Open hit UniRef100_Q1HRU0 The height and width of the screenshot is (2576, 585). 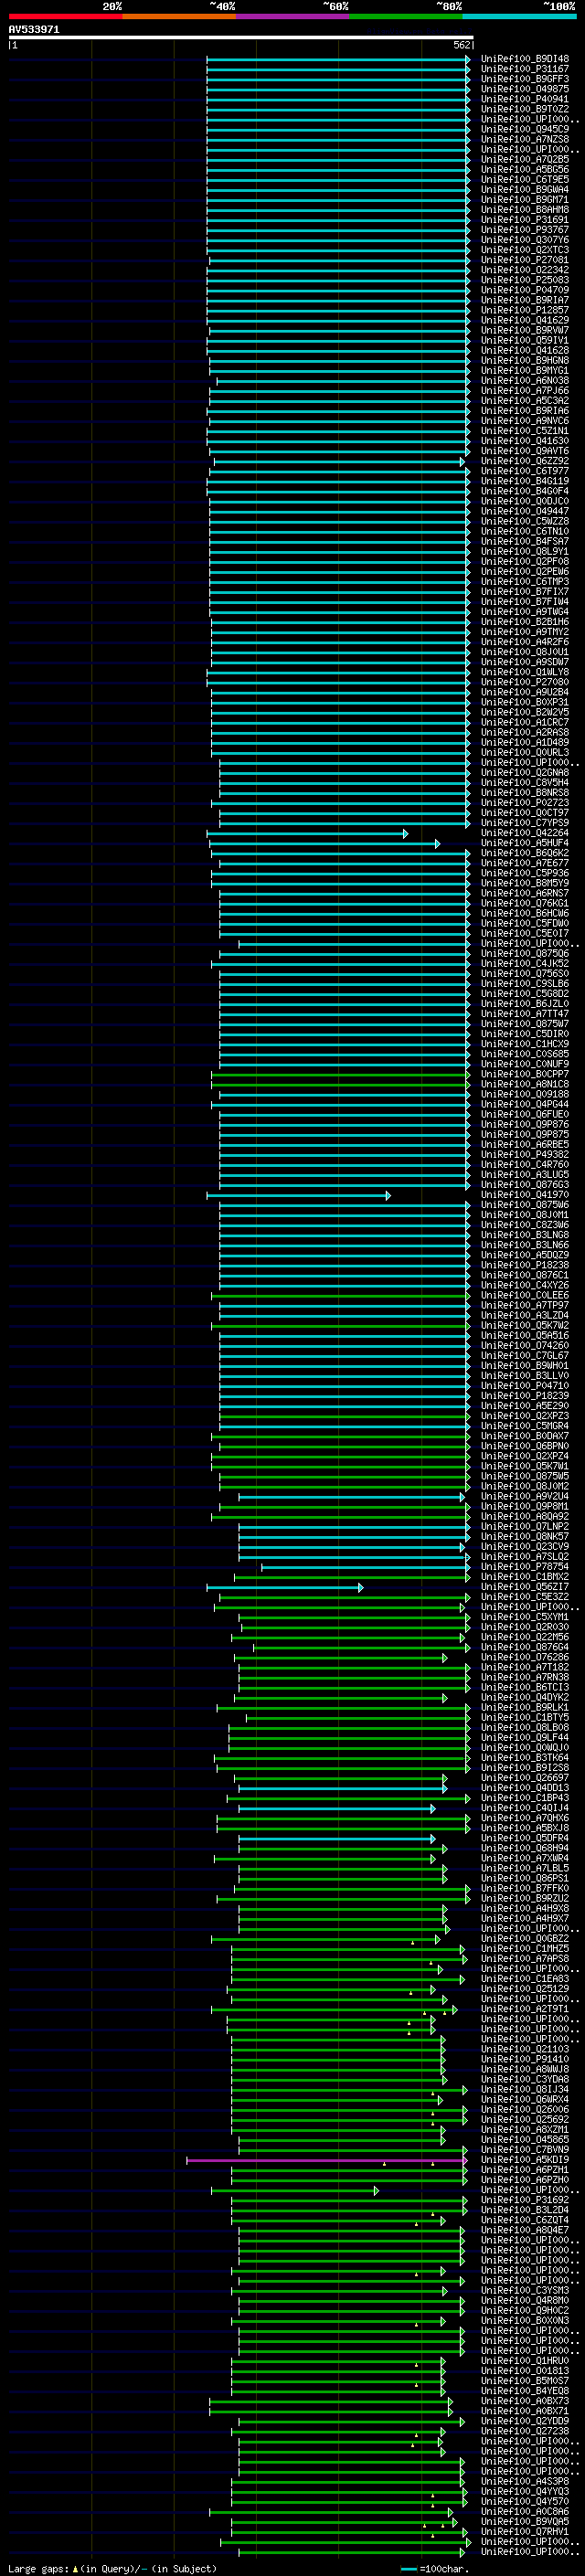[x=525, y=2362]
